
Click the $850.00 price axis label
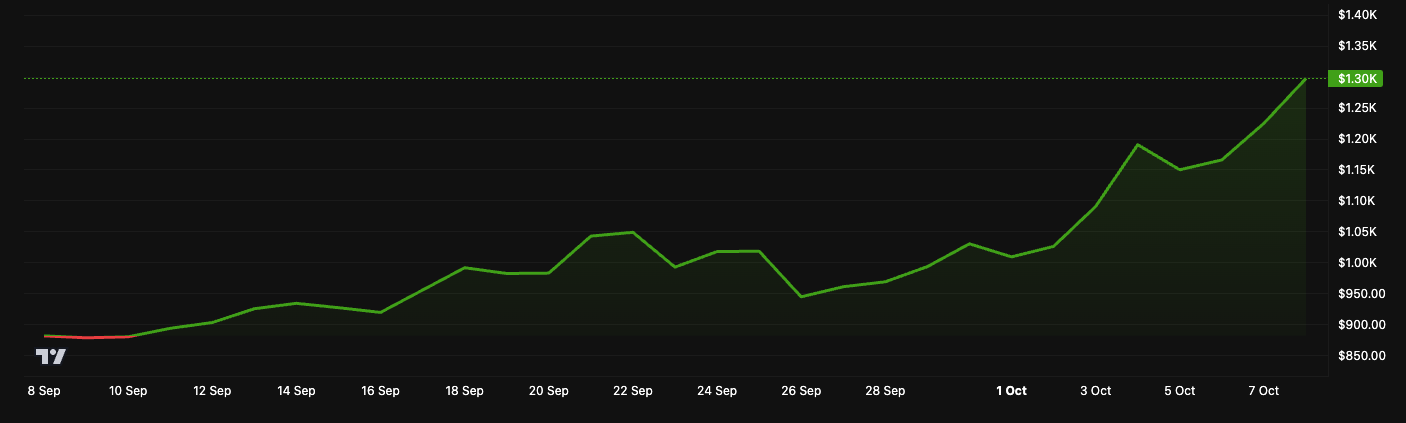[1358, 356]
